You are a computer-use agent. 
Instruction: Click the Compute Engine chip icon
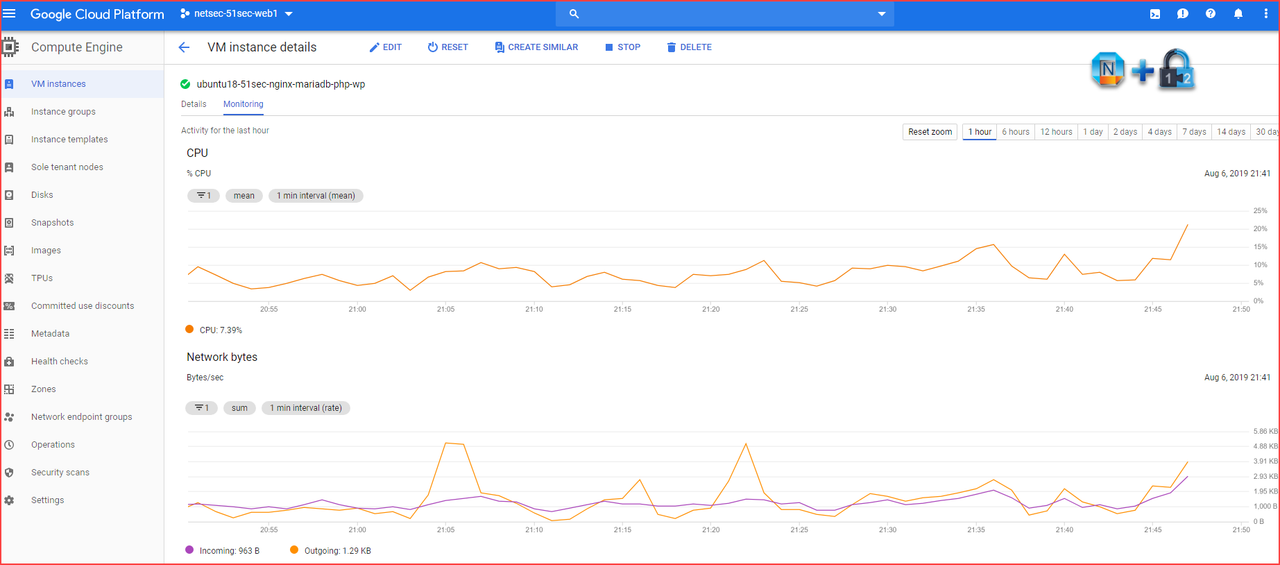pos(10,47)
